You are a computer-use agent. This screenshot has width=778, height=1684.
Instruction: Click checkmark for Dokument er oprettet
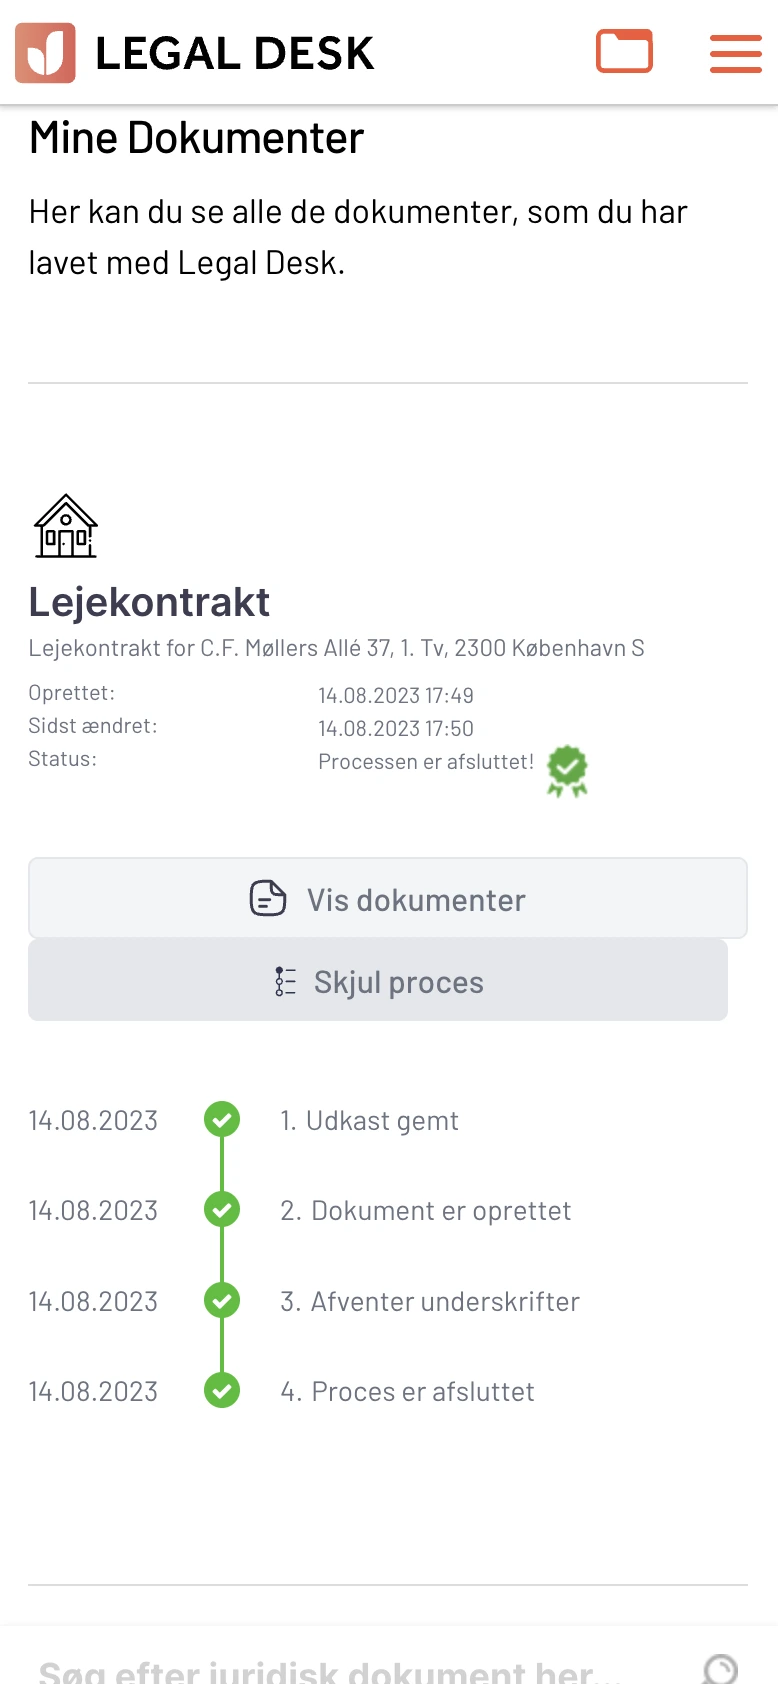tap(222, 1210)
